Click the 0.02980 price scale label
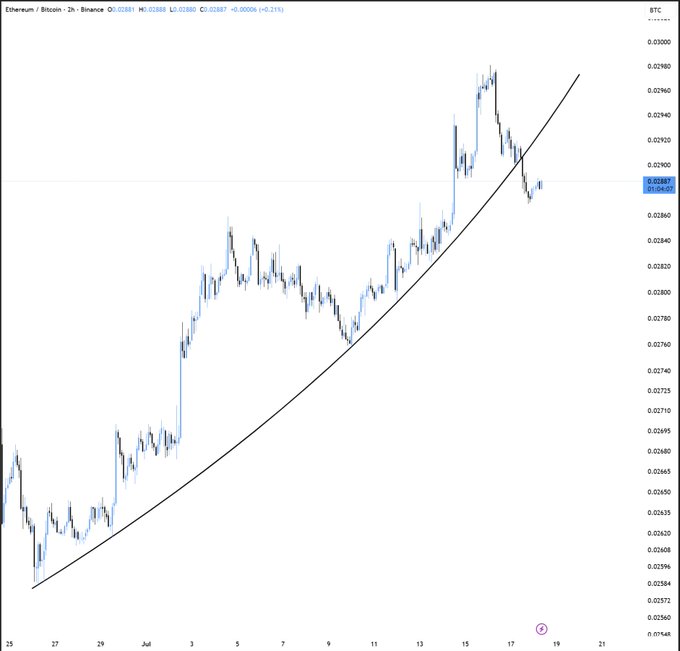 659,66
